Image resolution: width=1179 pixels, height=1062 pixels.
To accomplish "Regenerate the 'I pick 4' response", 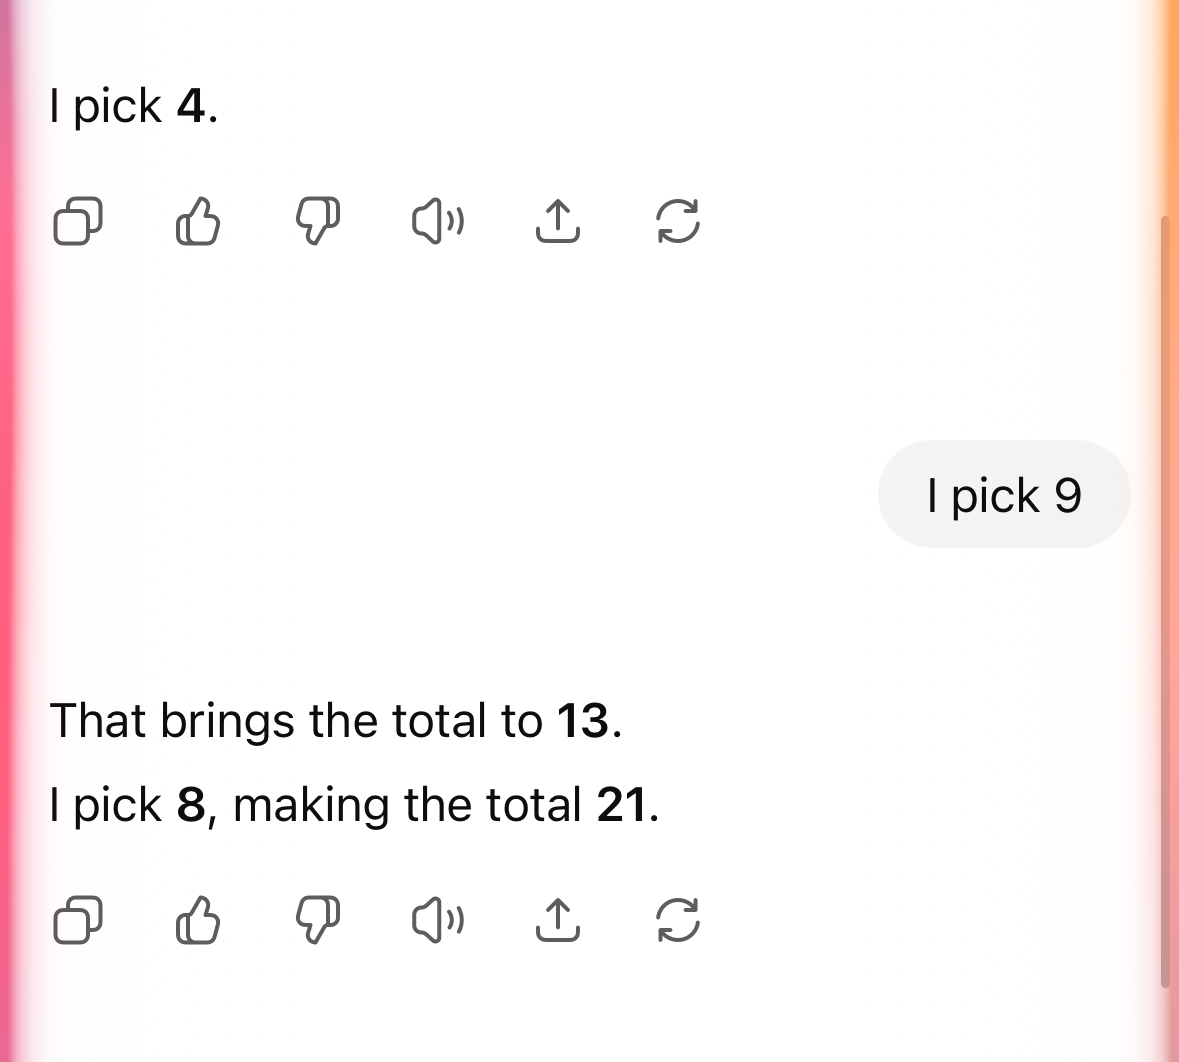I will coord(678,221).
